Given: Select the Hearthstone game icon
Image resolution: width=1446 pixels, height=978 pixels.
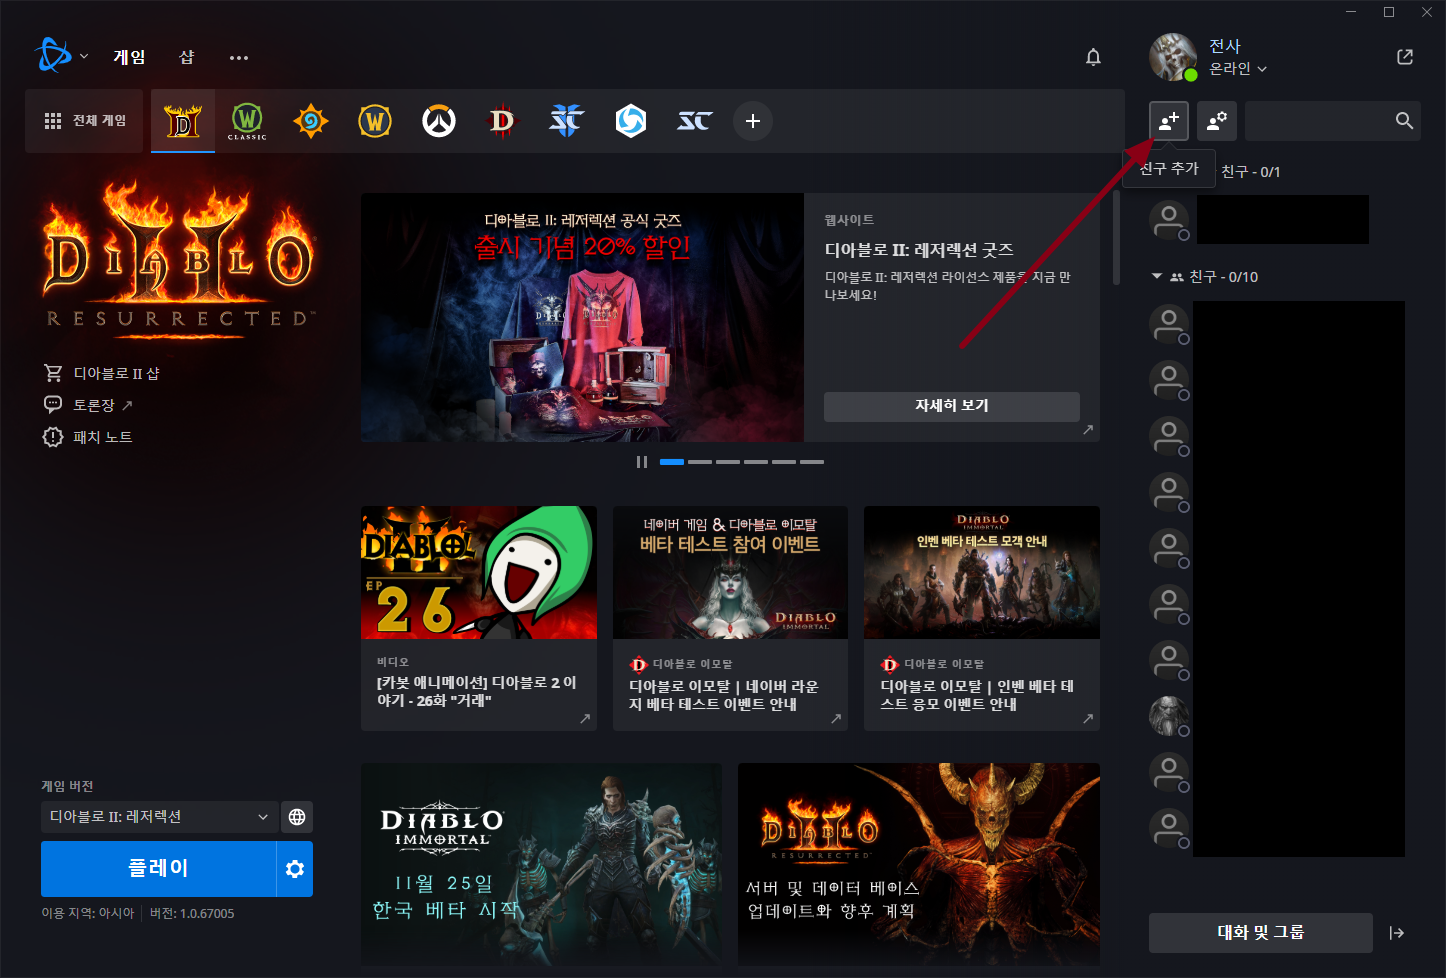Looking at the screenshot, I should pos(311,121).
